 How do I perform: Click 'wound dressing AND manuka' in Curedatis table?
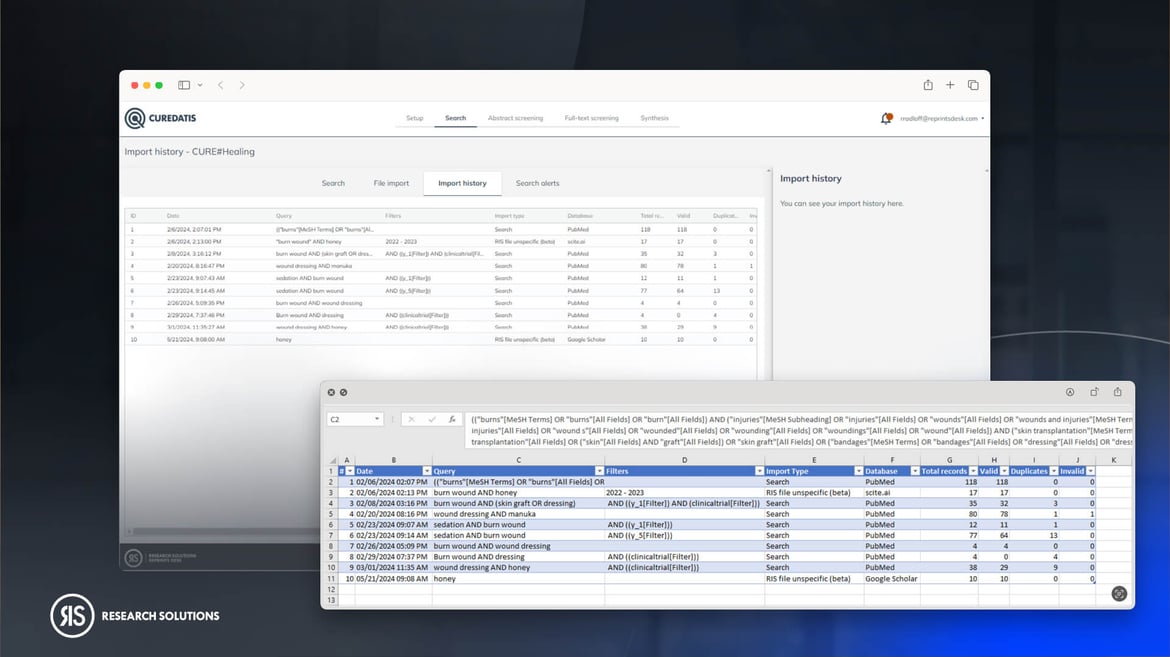coord(313,266)
